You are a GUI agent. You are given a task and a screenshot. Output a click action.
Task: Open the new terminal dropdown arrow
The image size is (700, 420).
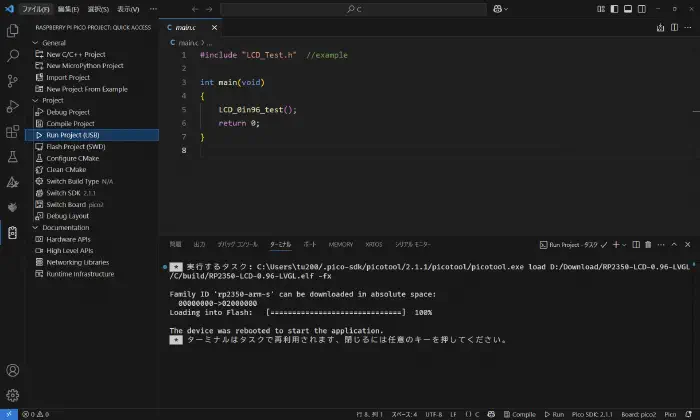(625, 244)
